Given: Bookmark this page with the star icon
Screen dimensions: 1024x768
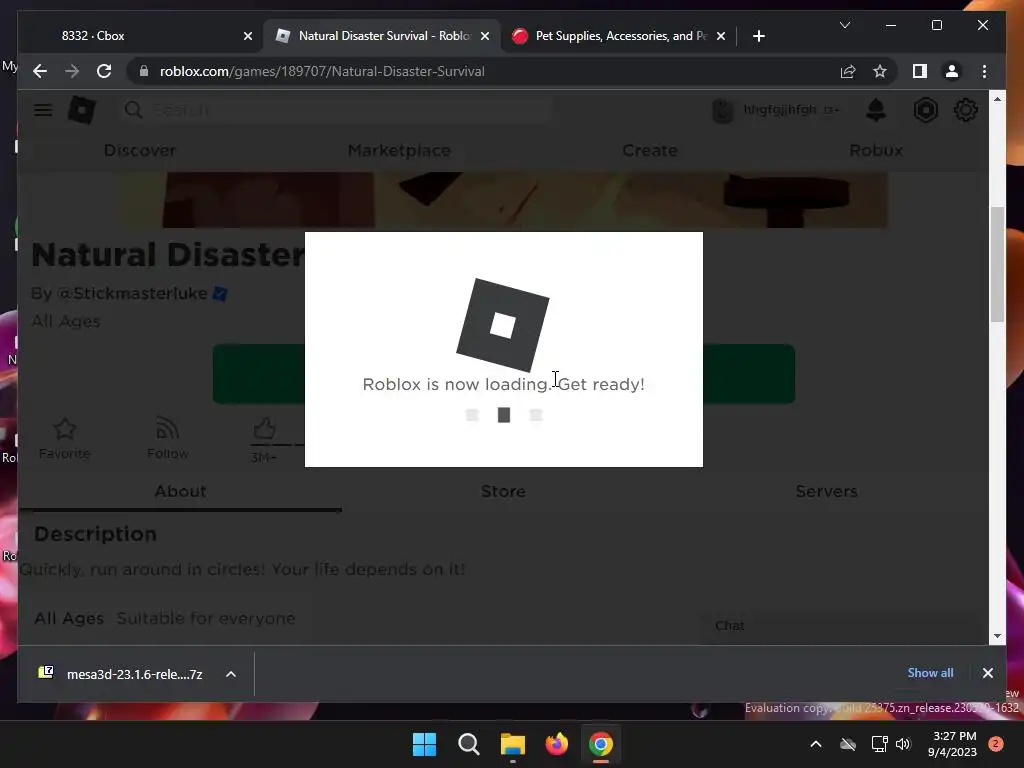Looking at the screenshot, I should coord(880,71).
